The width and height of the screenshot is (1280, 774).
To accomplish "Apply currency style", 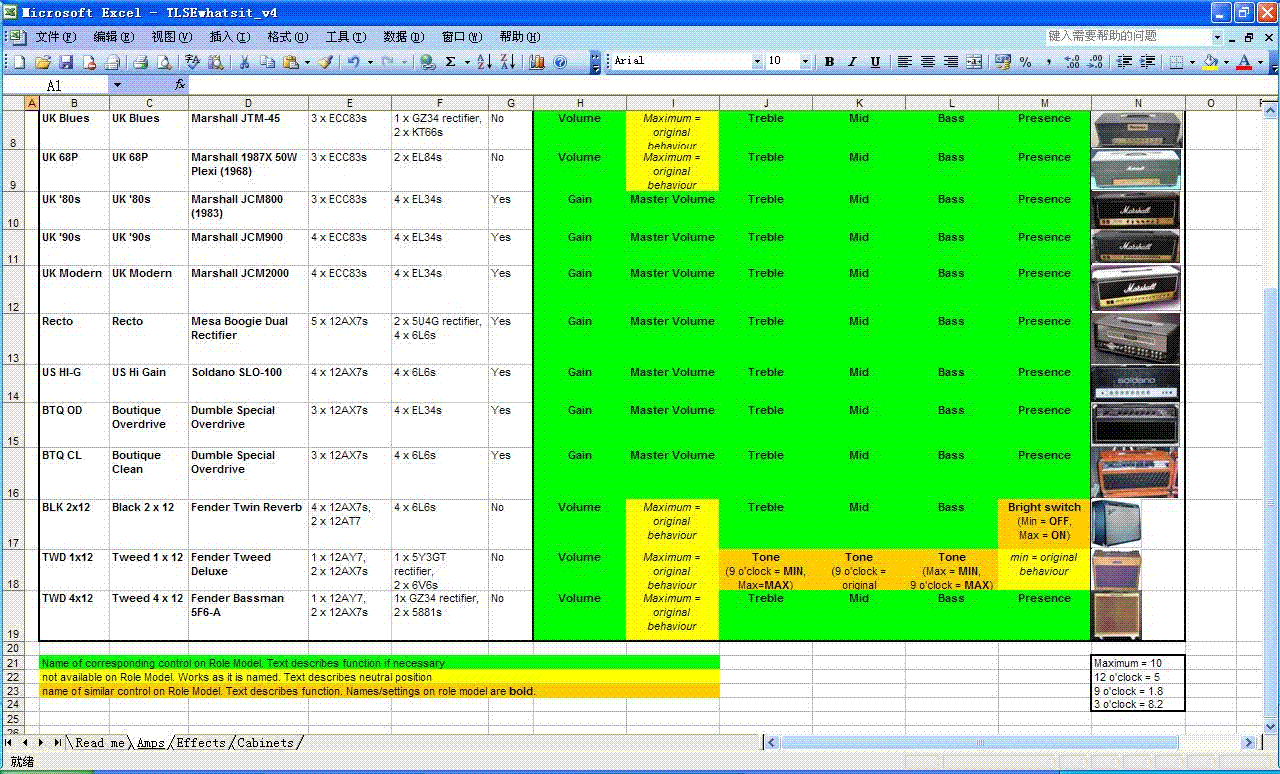I will pos(1003,62).
